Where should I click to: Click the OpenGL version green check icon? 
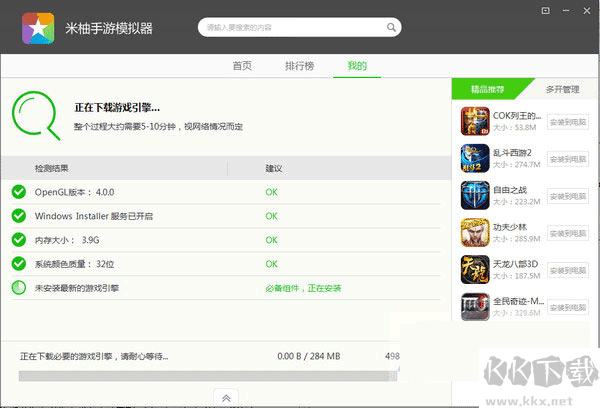click(x=19, y=192)
